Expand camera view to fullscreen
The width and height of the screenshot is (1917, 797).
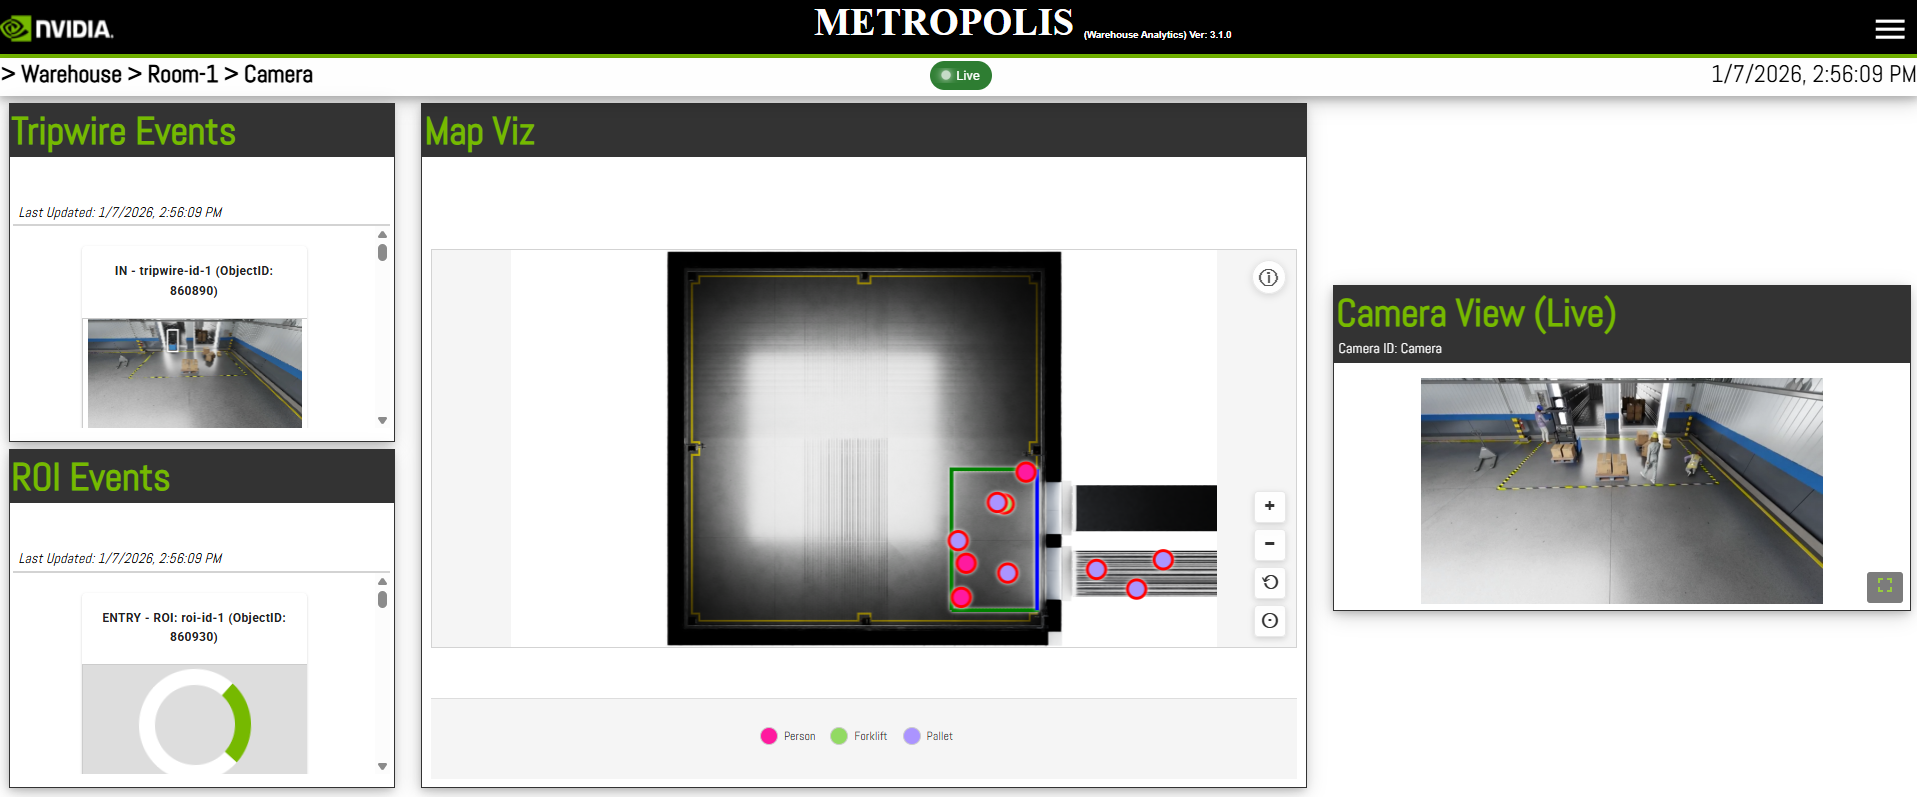[1884, 586]
